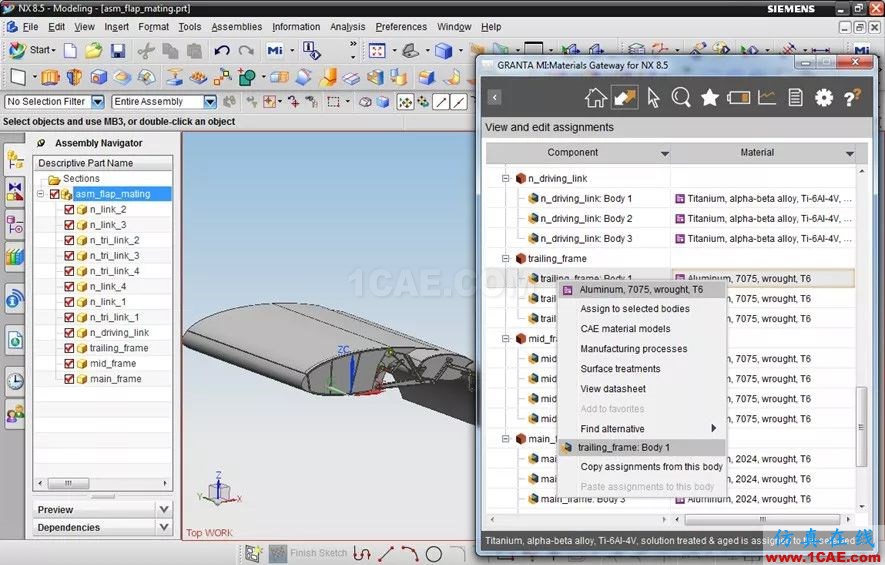Uncheck the trailing_frame component checkbox
This screenshot has width=885, height=565.
tap(69, 348)
